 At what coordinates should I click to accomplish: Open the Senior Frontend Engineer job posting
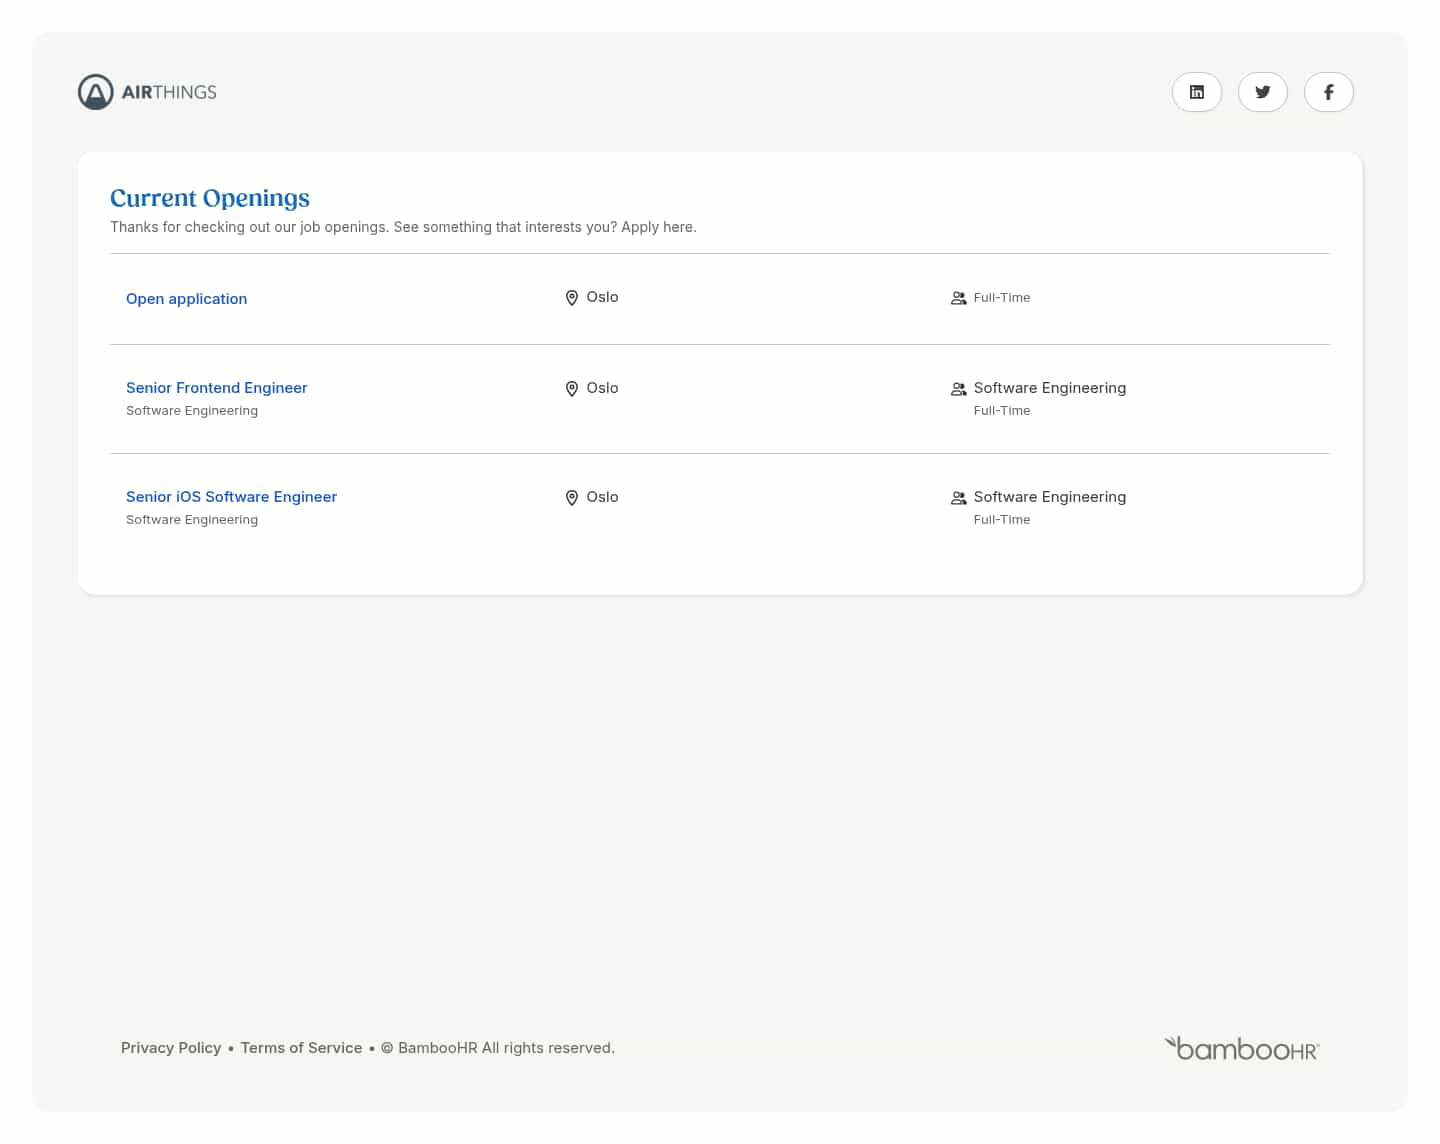click(216, 388)
